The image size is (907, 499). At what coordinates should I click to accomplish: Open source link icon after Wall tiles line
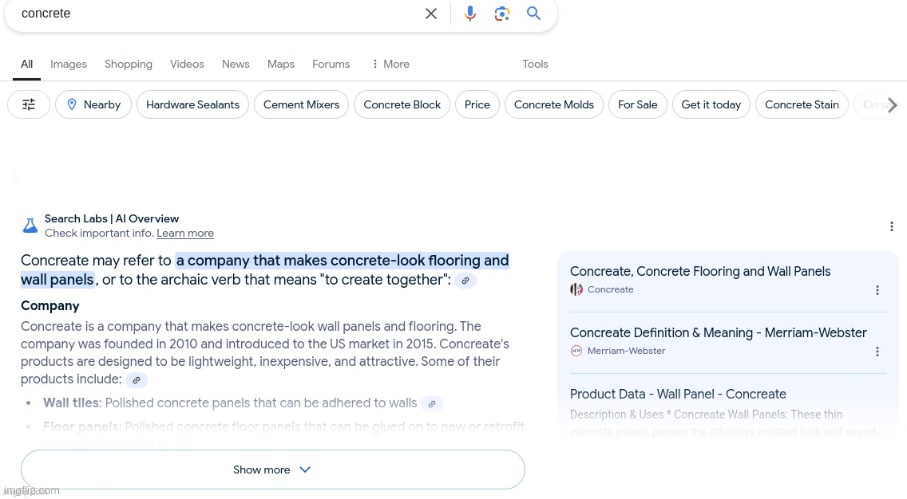pyautogui.click(x=432, y=404)
